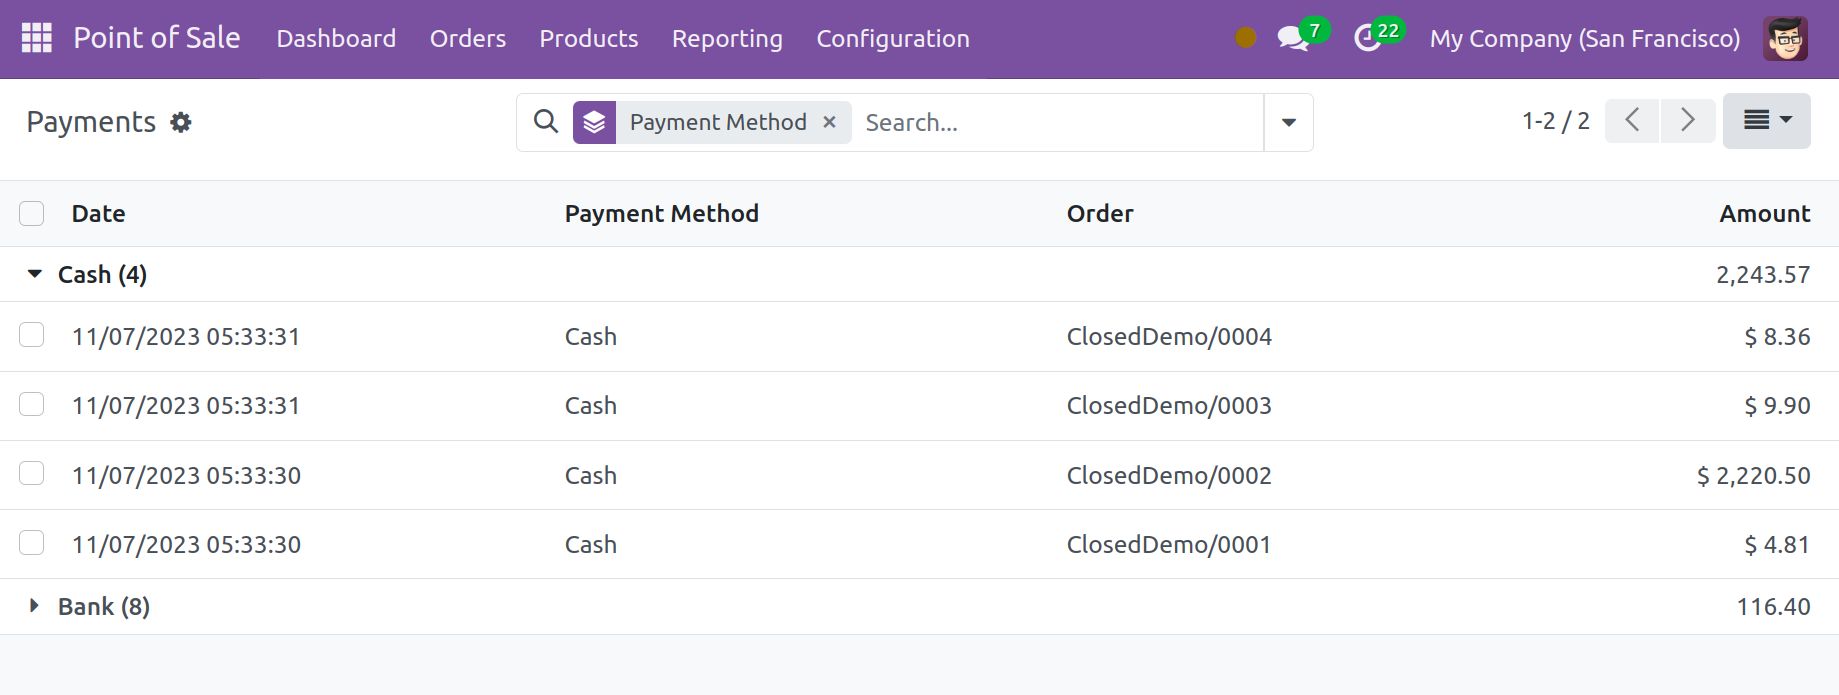Click the user avatar picture
Image resolution: width=1839 pixels, height=695 pixels.
(1785, 39)
